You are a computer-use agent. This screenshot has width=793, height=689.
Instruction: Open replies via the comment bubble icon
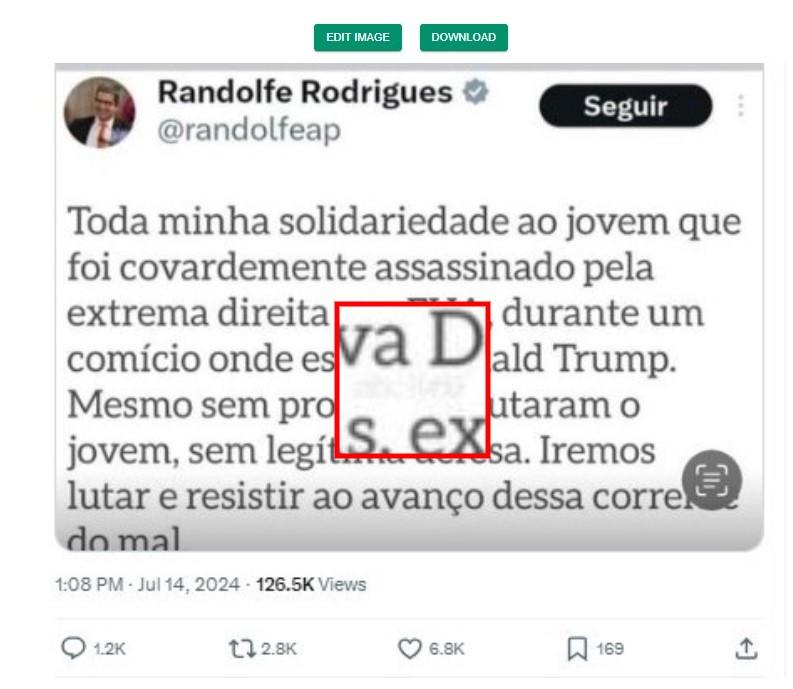pos(73,648)
